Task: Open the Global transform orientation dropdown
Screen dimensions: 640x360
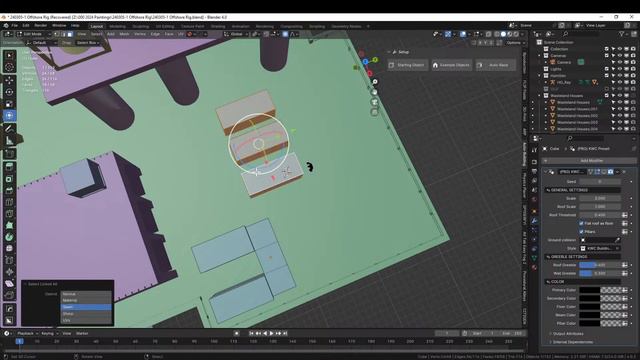Action: pyautogui.click(x=236, y=34)
